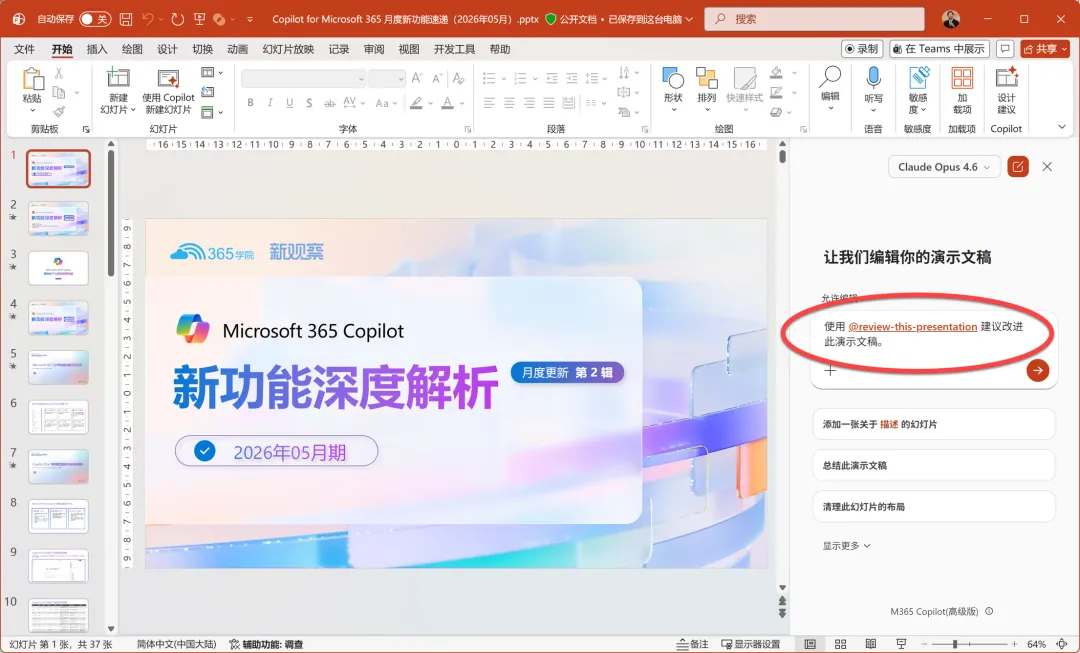Viewport: 1080px width, 653px height.
Task: Click 总结此演示文稿 suggestion
Action: point(933,466)
